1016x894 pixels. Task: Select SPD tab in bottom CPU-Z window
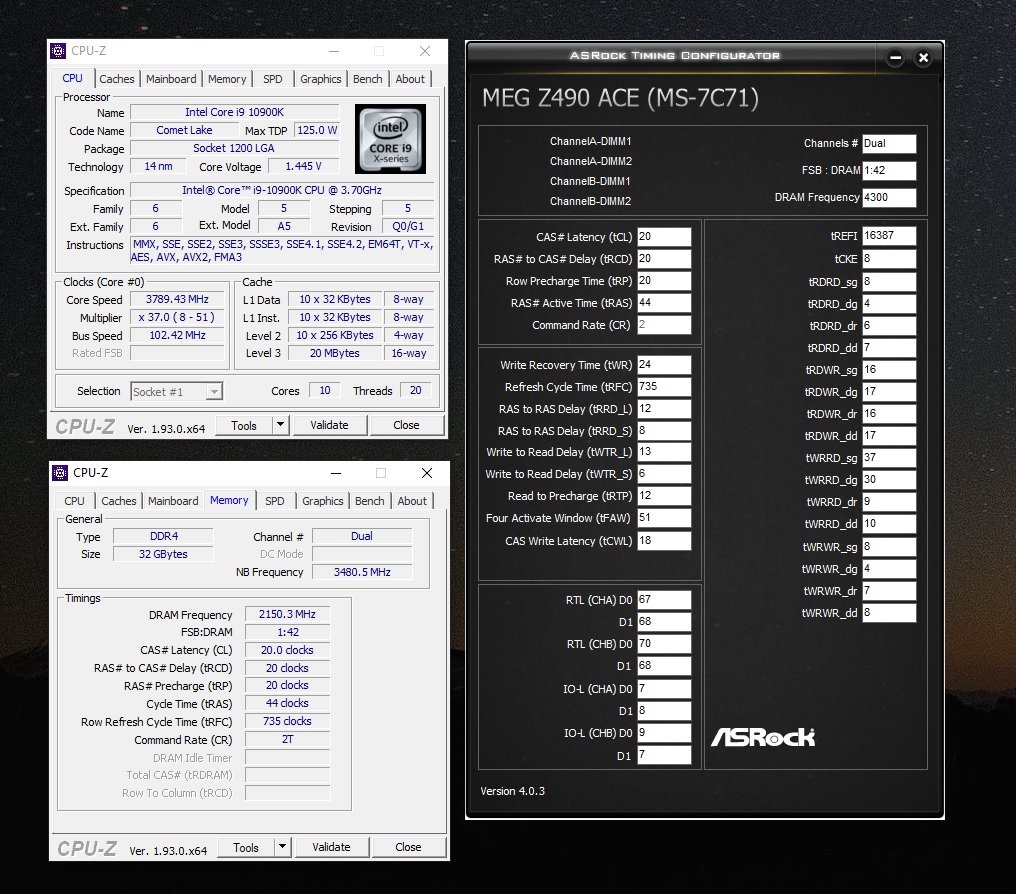pos(275,501)
